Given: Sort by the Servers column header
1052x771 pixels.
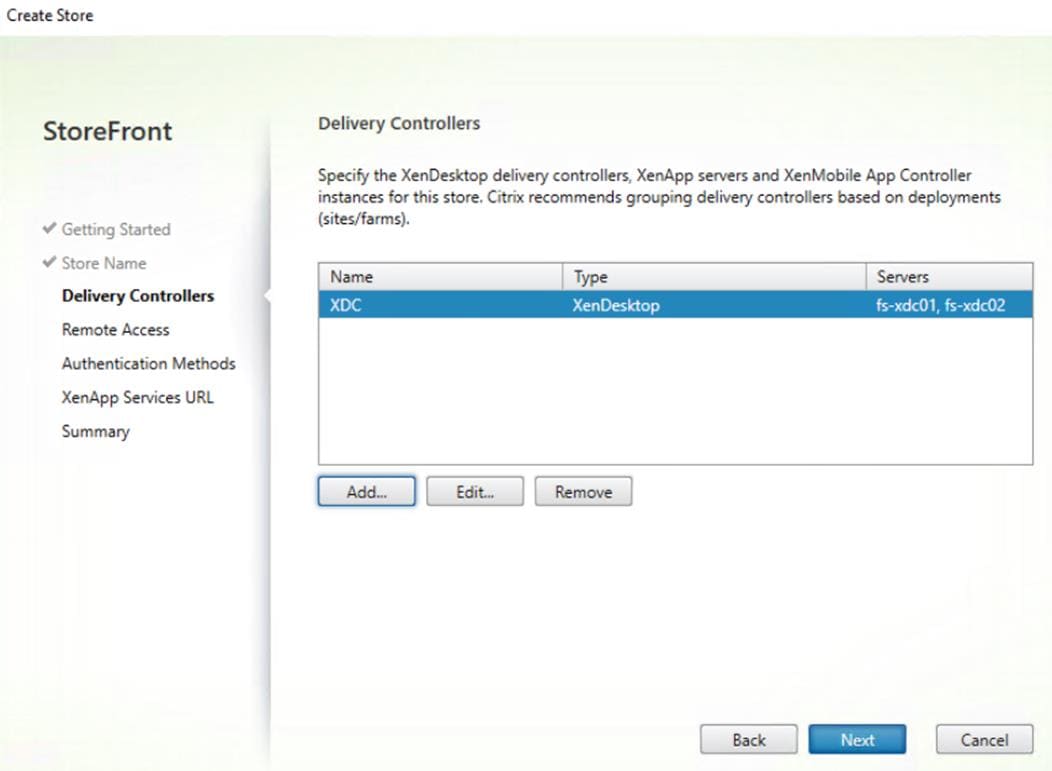Looking at the screenshot, I should click(x=949, y=276).
